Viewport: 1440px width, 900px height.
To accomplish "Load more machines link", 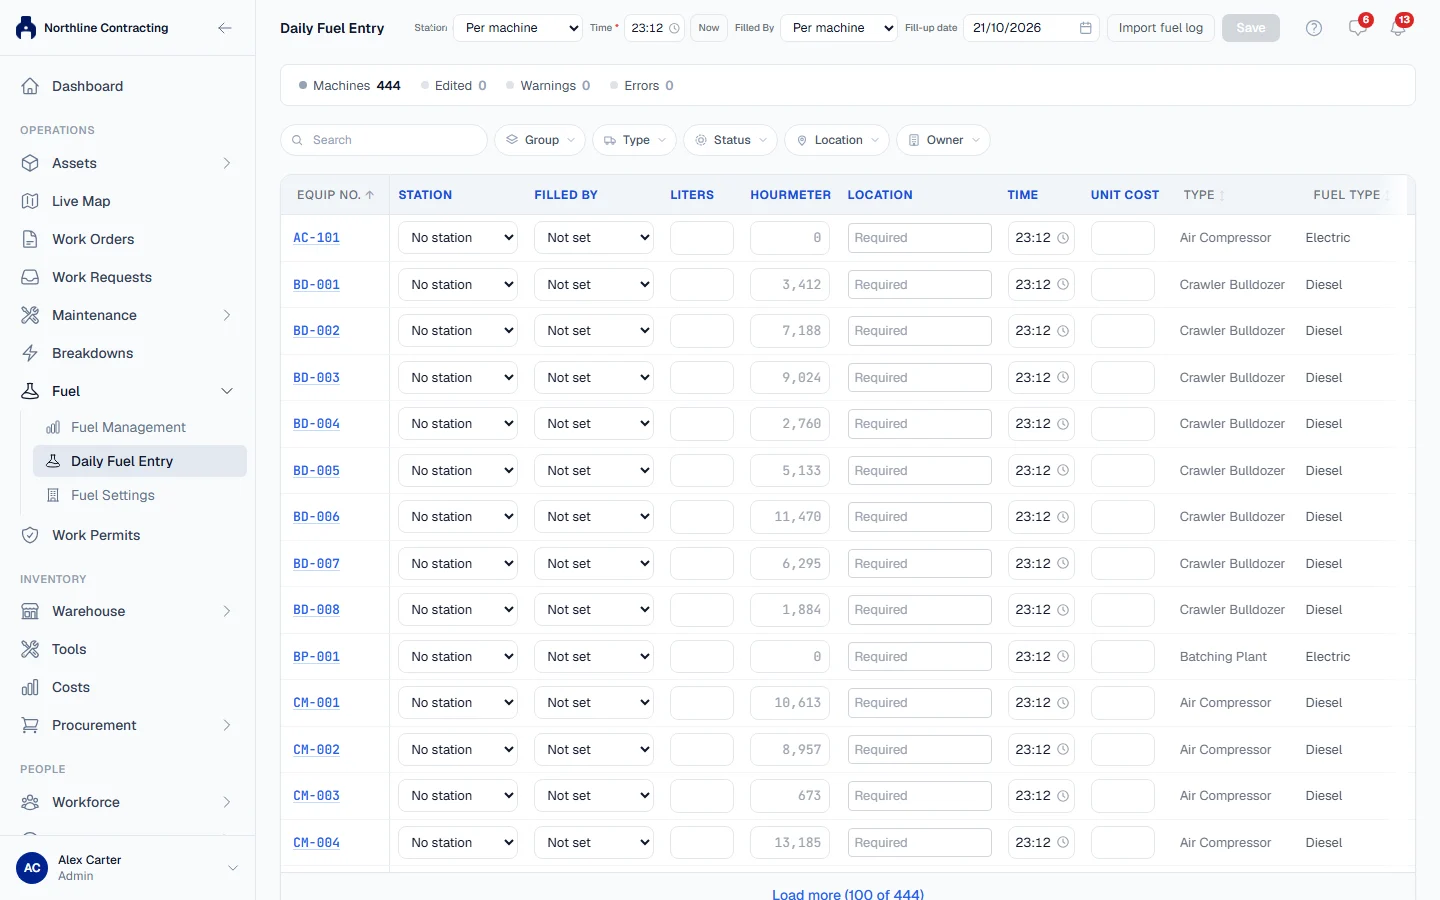I will point(848,894).
